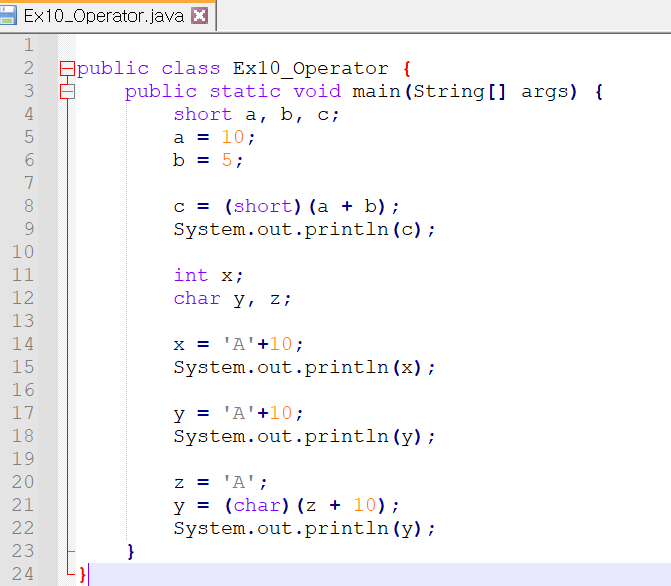Click the line "z = 'A';"
This screenshot has height=586, width=671.
pos(220,482)
